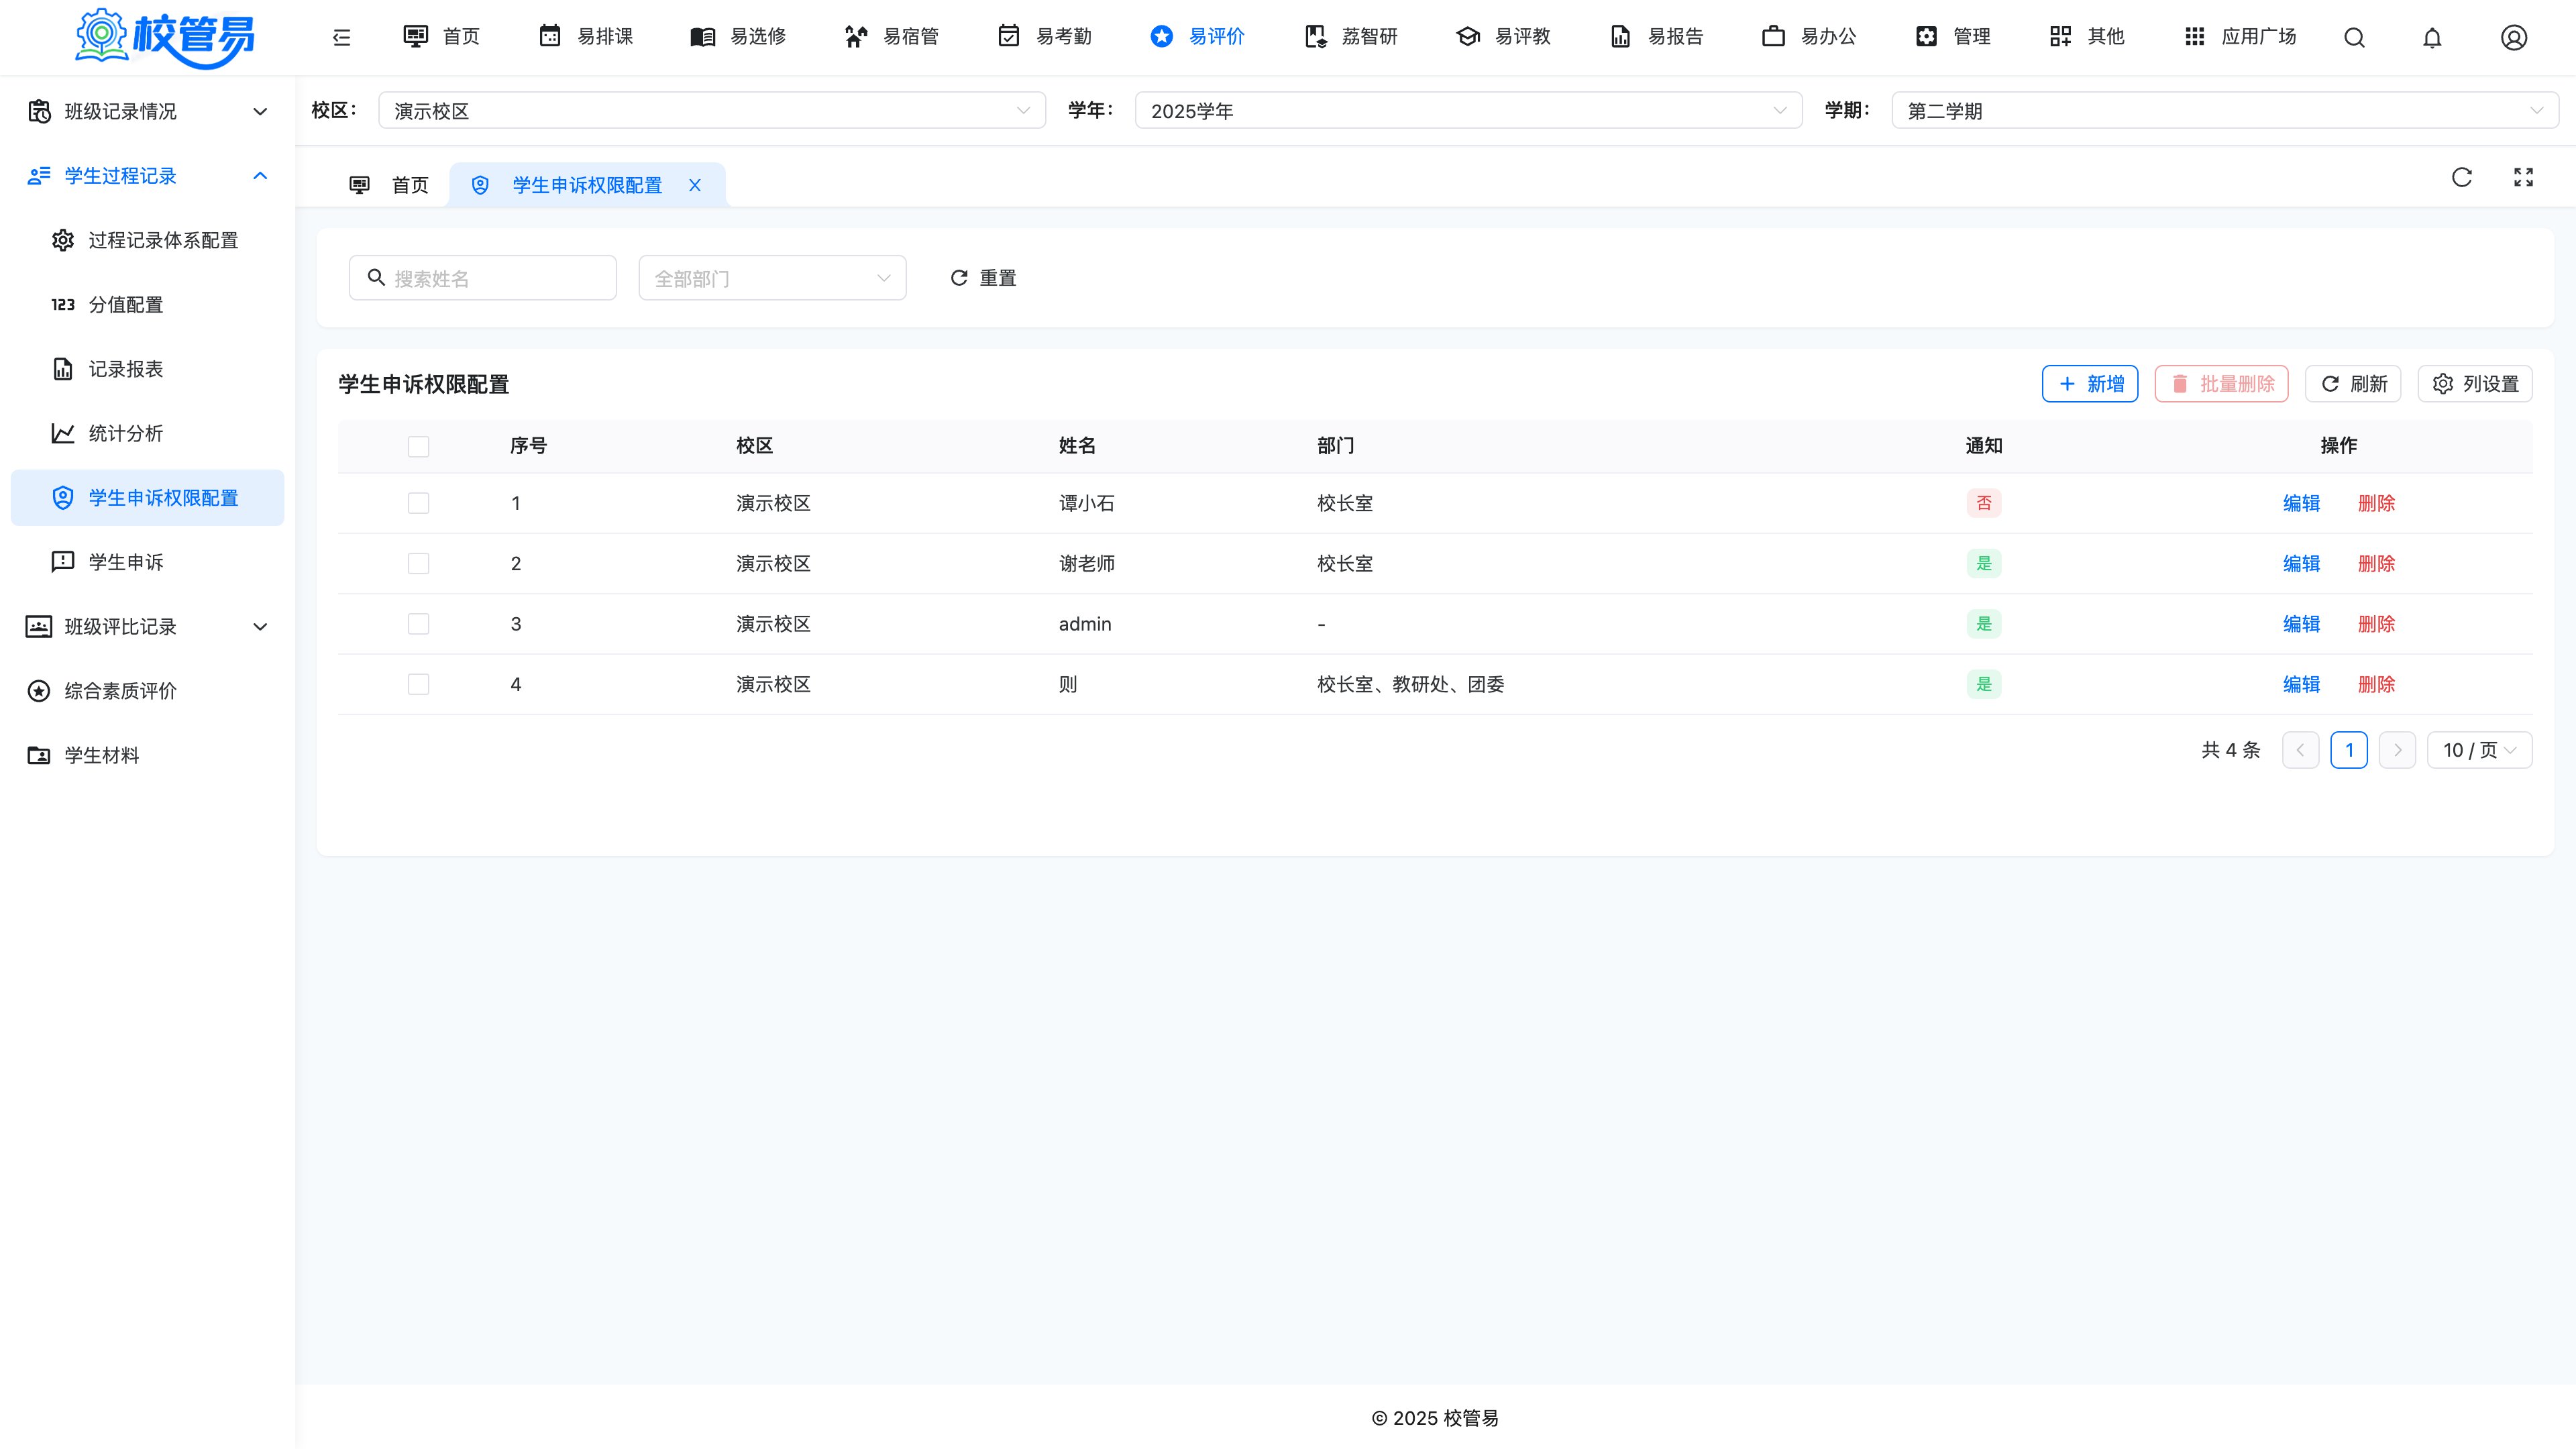The image size is (2576, 1449).
Task: Open 首页 in top navigation
Action: tap(441, 37)
